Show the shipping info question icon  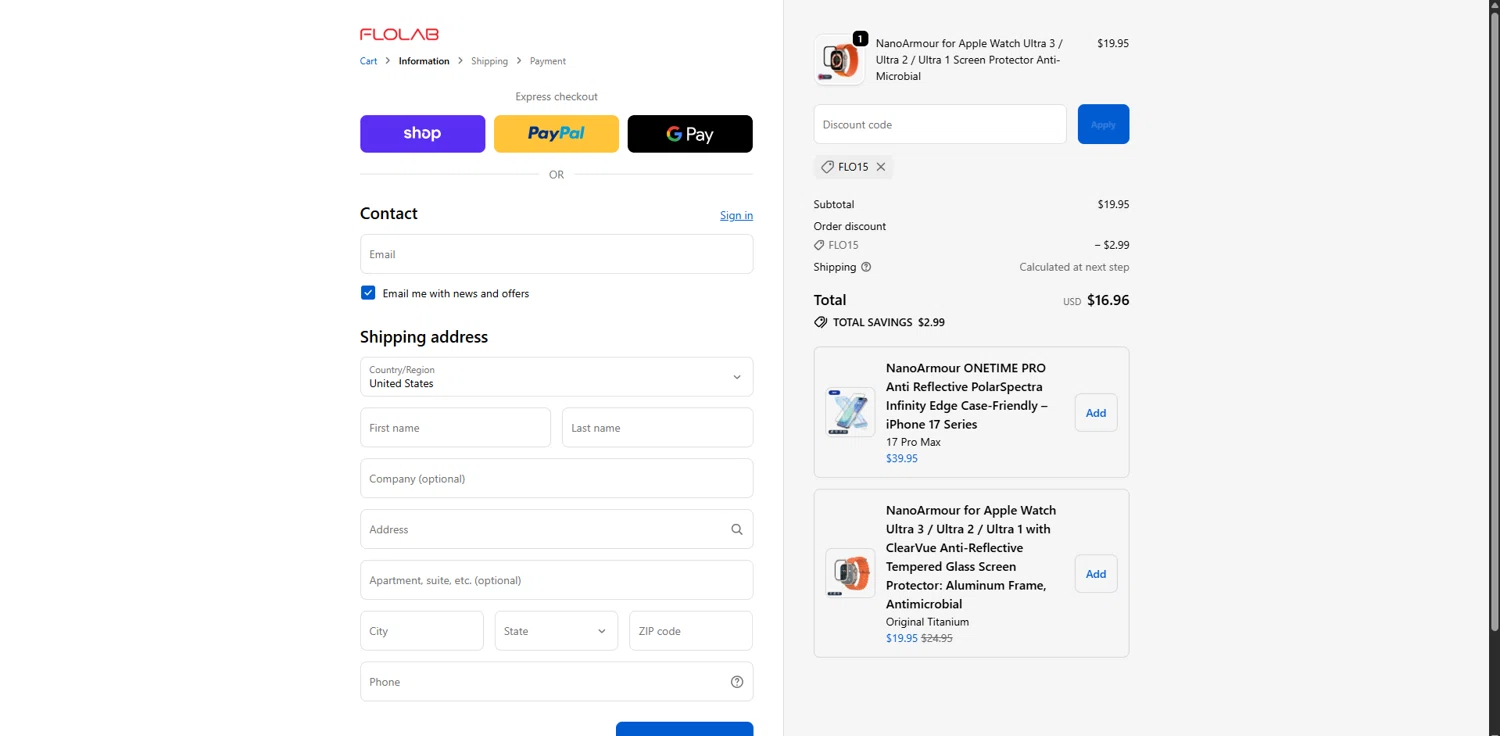pyautogui.click(x=866, y=267)
